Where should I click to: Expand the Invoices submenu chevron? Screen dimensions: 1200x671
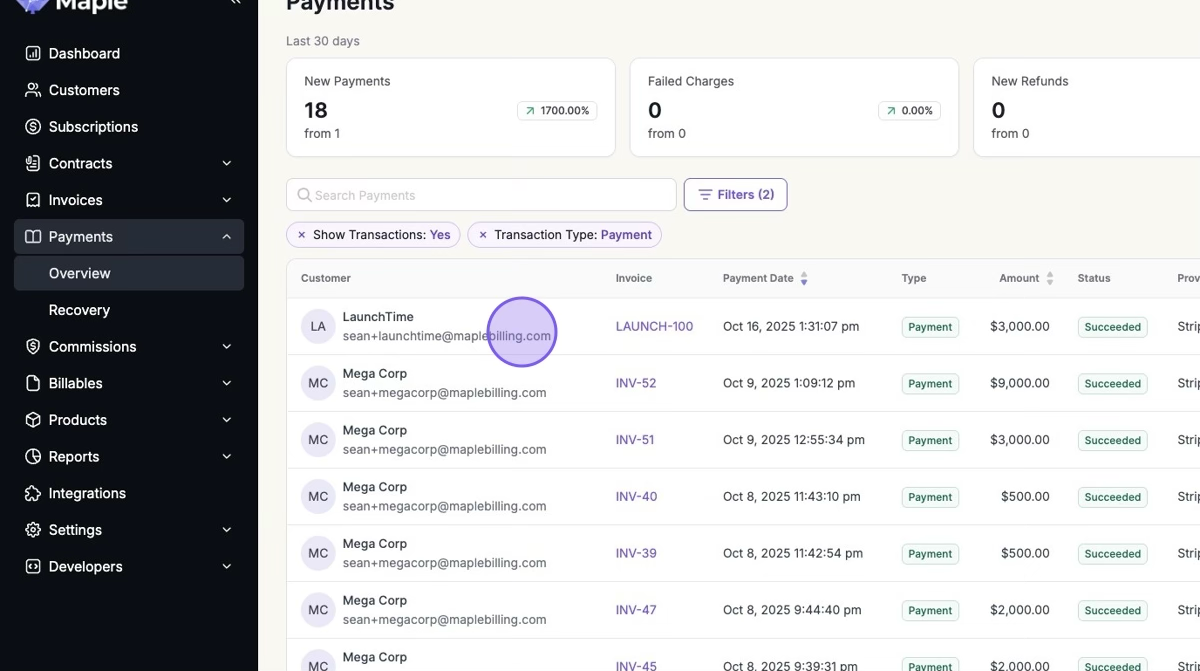(226, 200)
